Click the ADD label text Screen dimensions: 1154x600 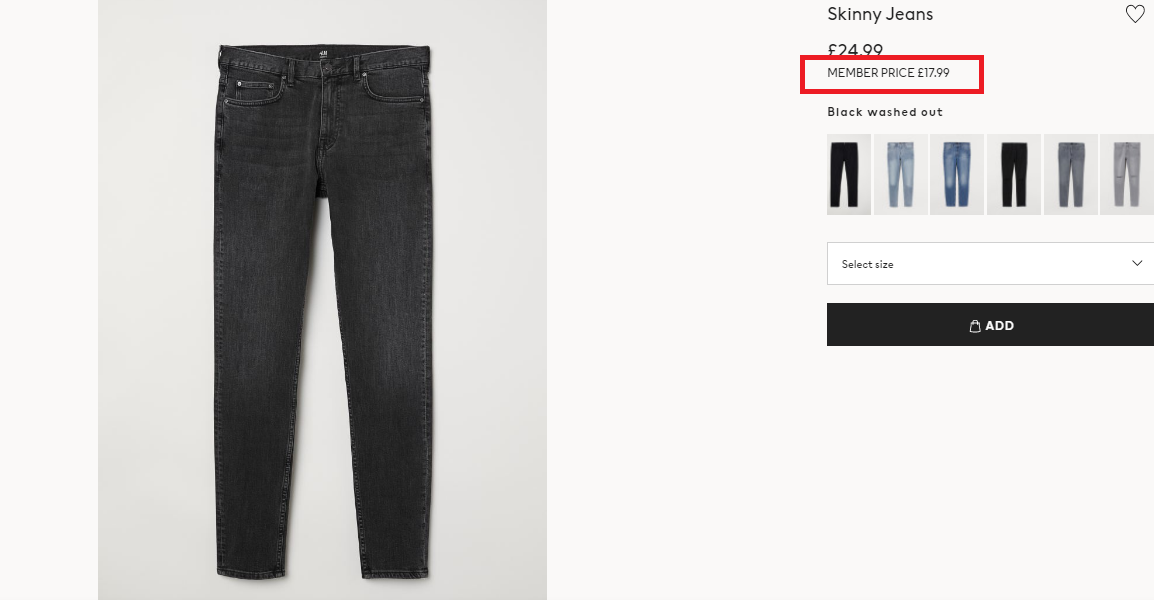pos(999,325)
